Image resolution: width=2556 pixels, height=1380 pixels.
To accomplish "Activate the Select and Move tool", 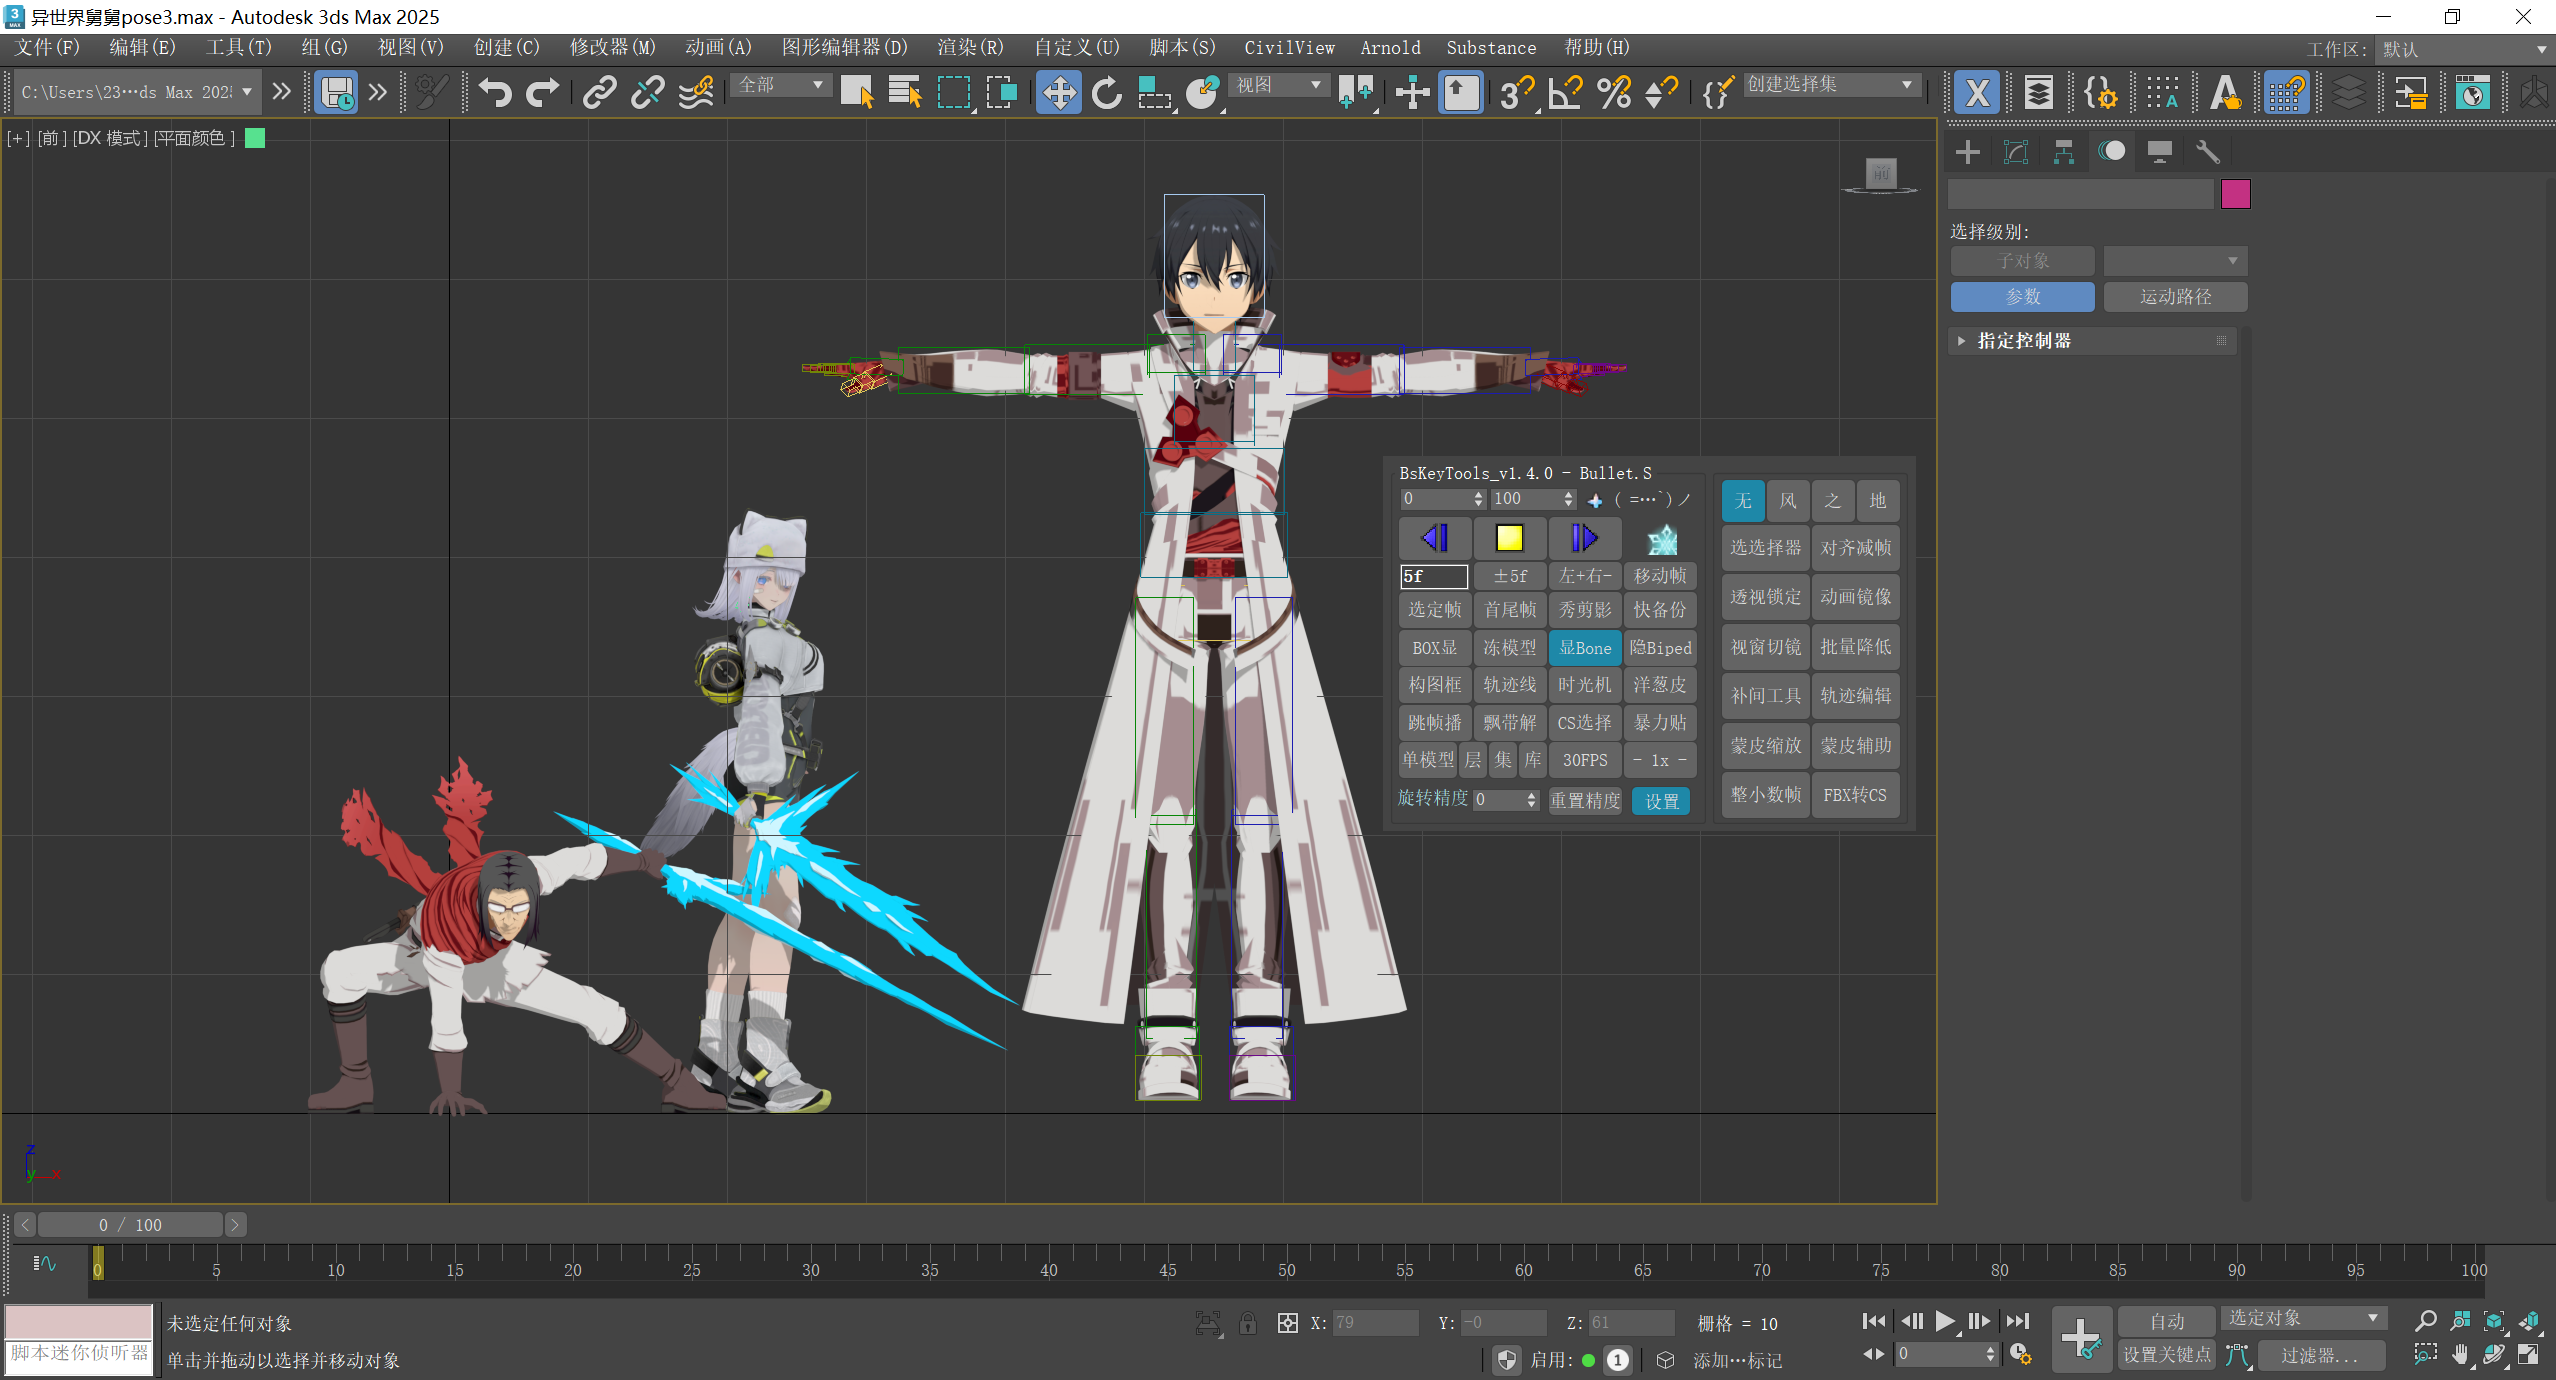I will click(x=1058, y=92).
